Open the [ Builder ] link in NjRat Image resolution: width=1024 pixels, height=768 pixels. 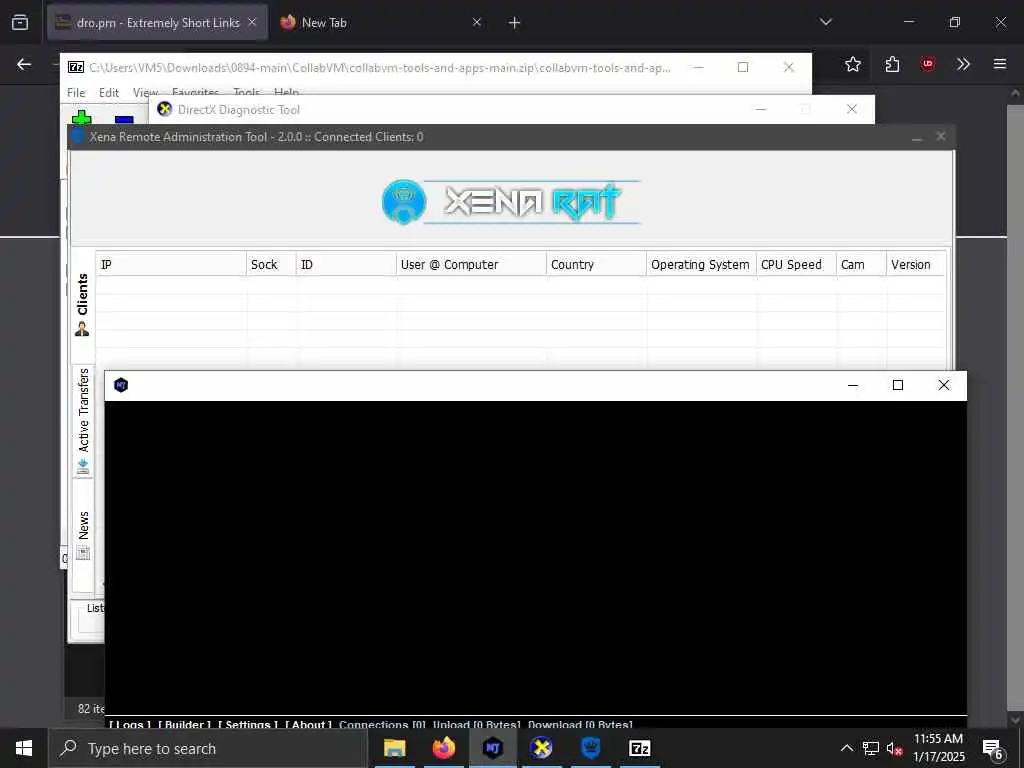(x=185, y=724)
